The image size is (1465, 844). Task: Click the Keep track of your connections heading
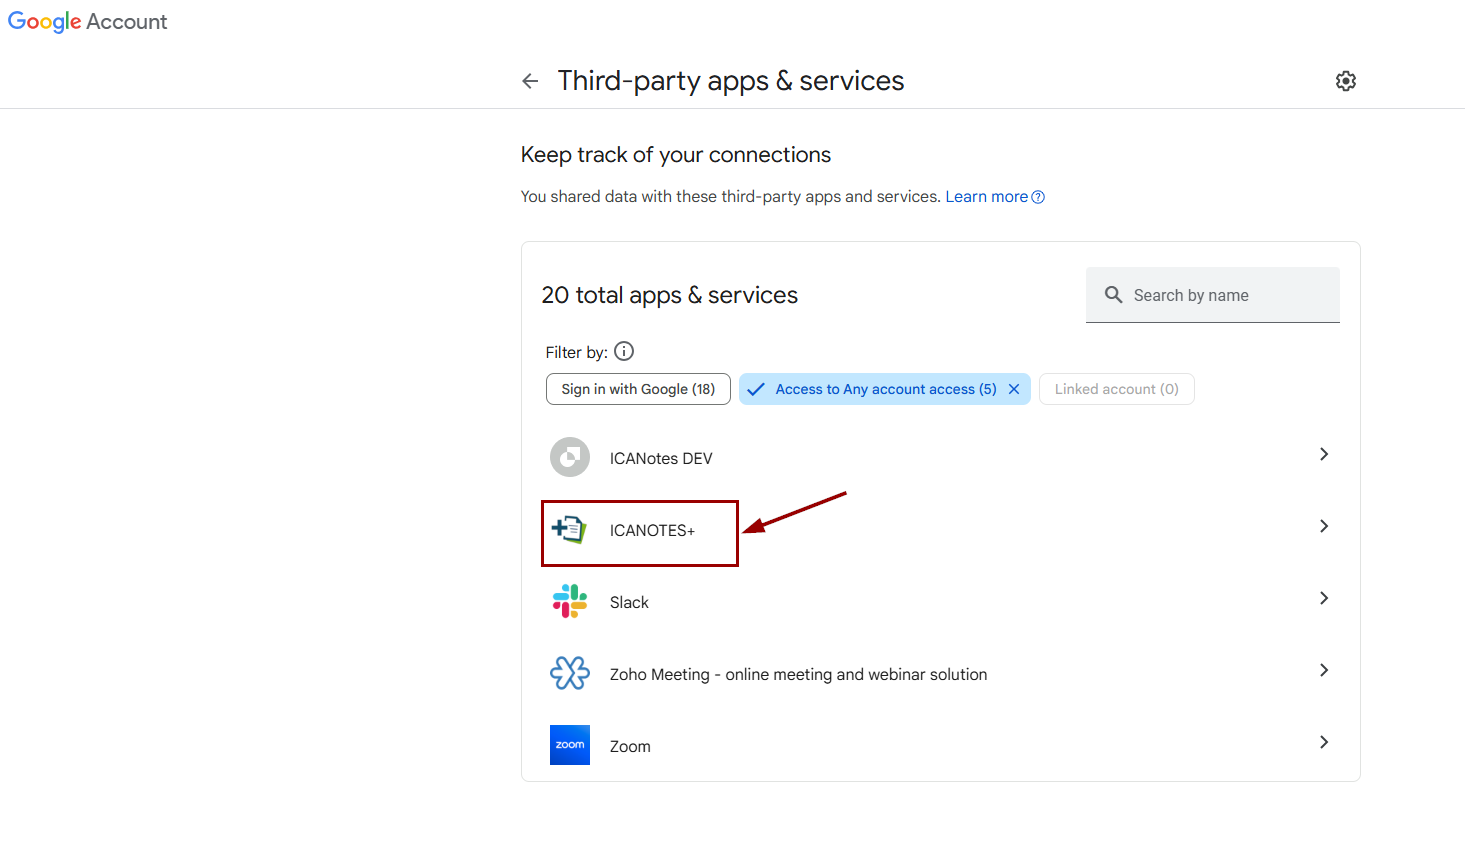coord(676,155)
